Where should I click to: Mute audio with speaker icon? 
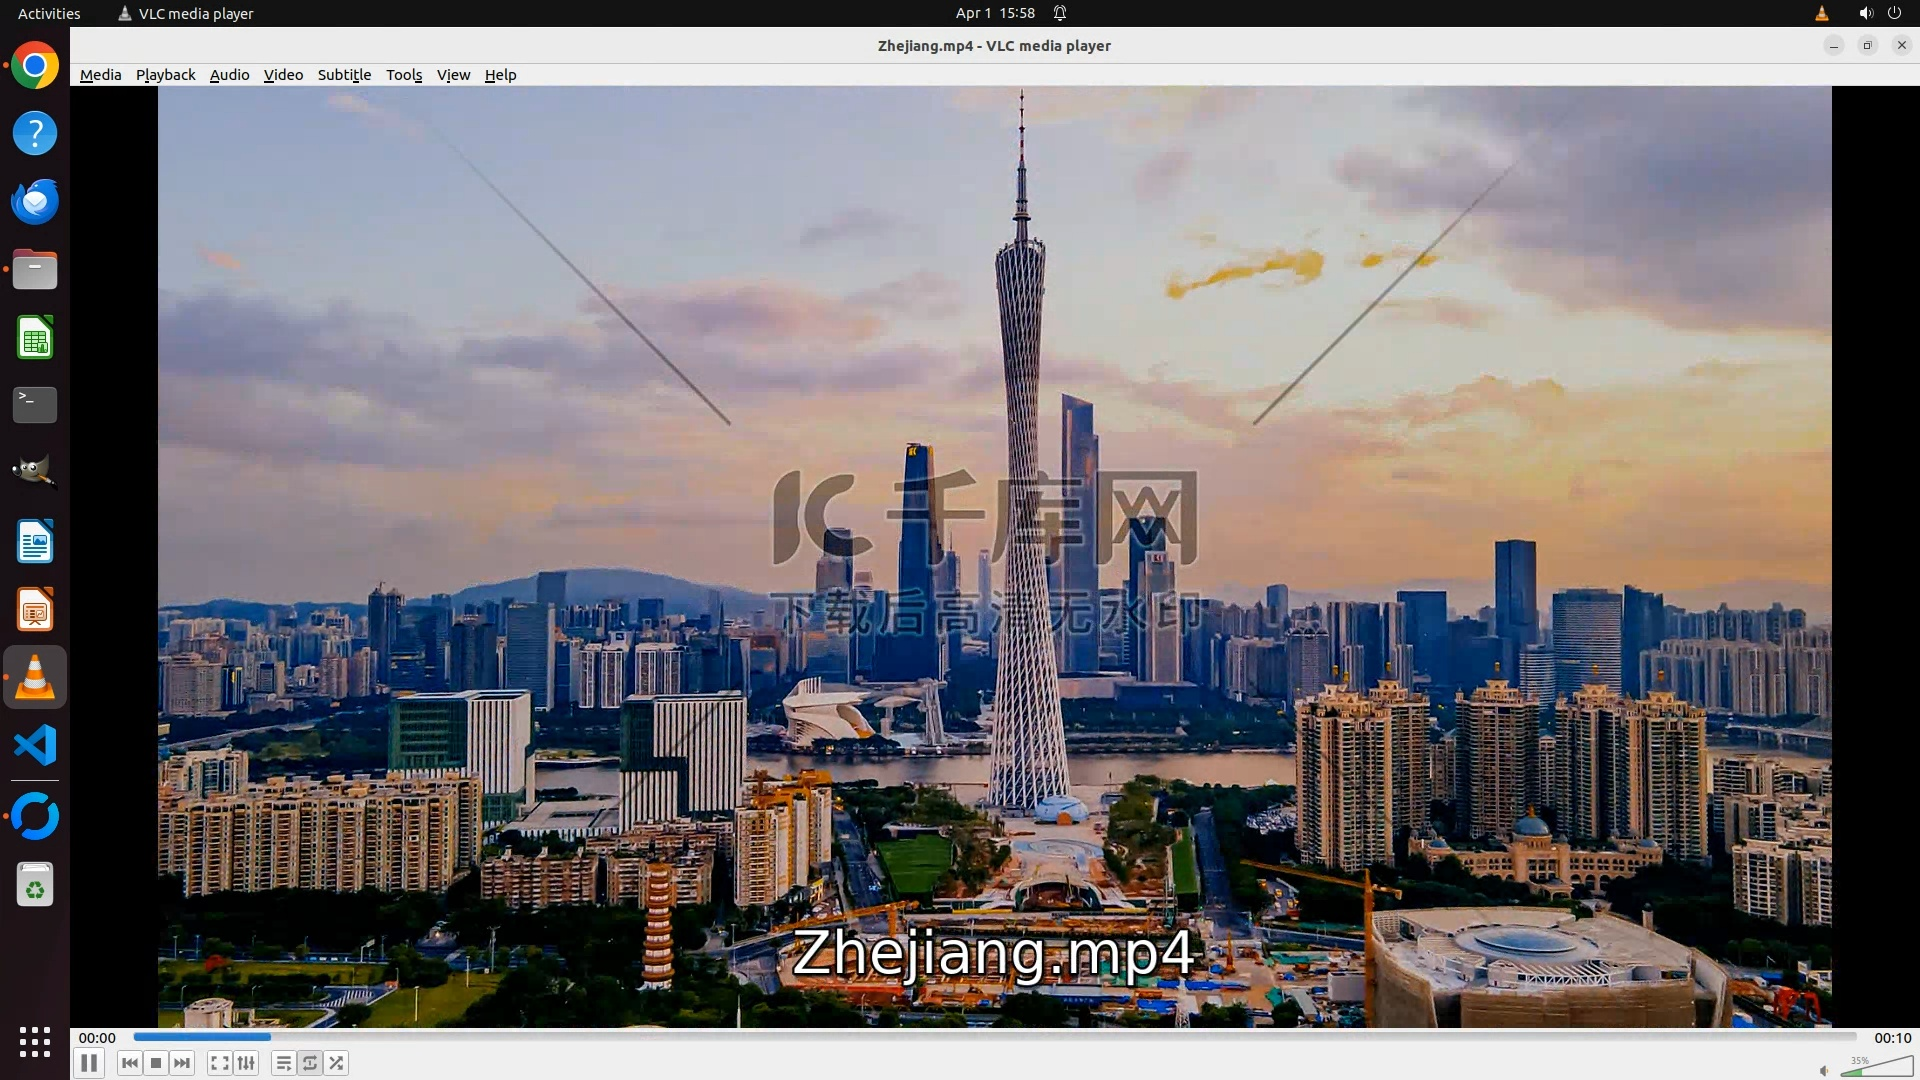coord(1824,1070)
